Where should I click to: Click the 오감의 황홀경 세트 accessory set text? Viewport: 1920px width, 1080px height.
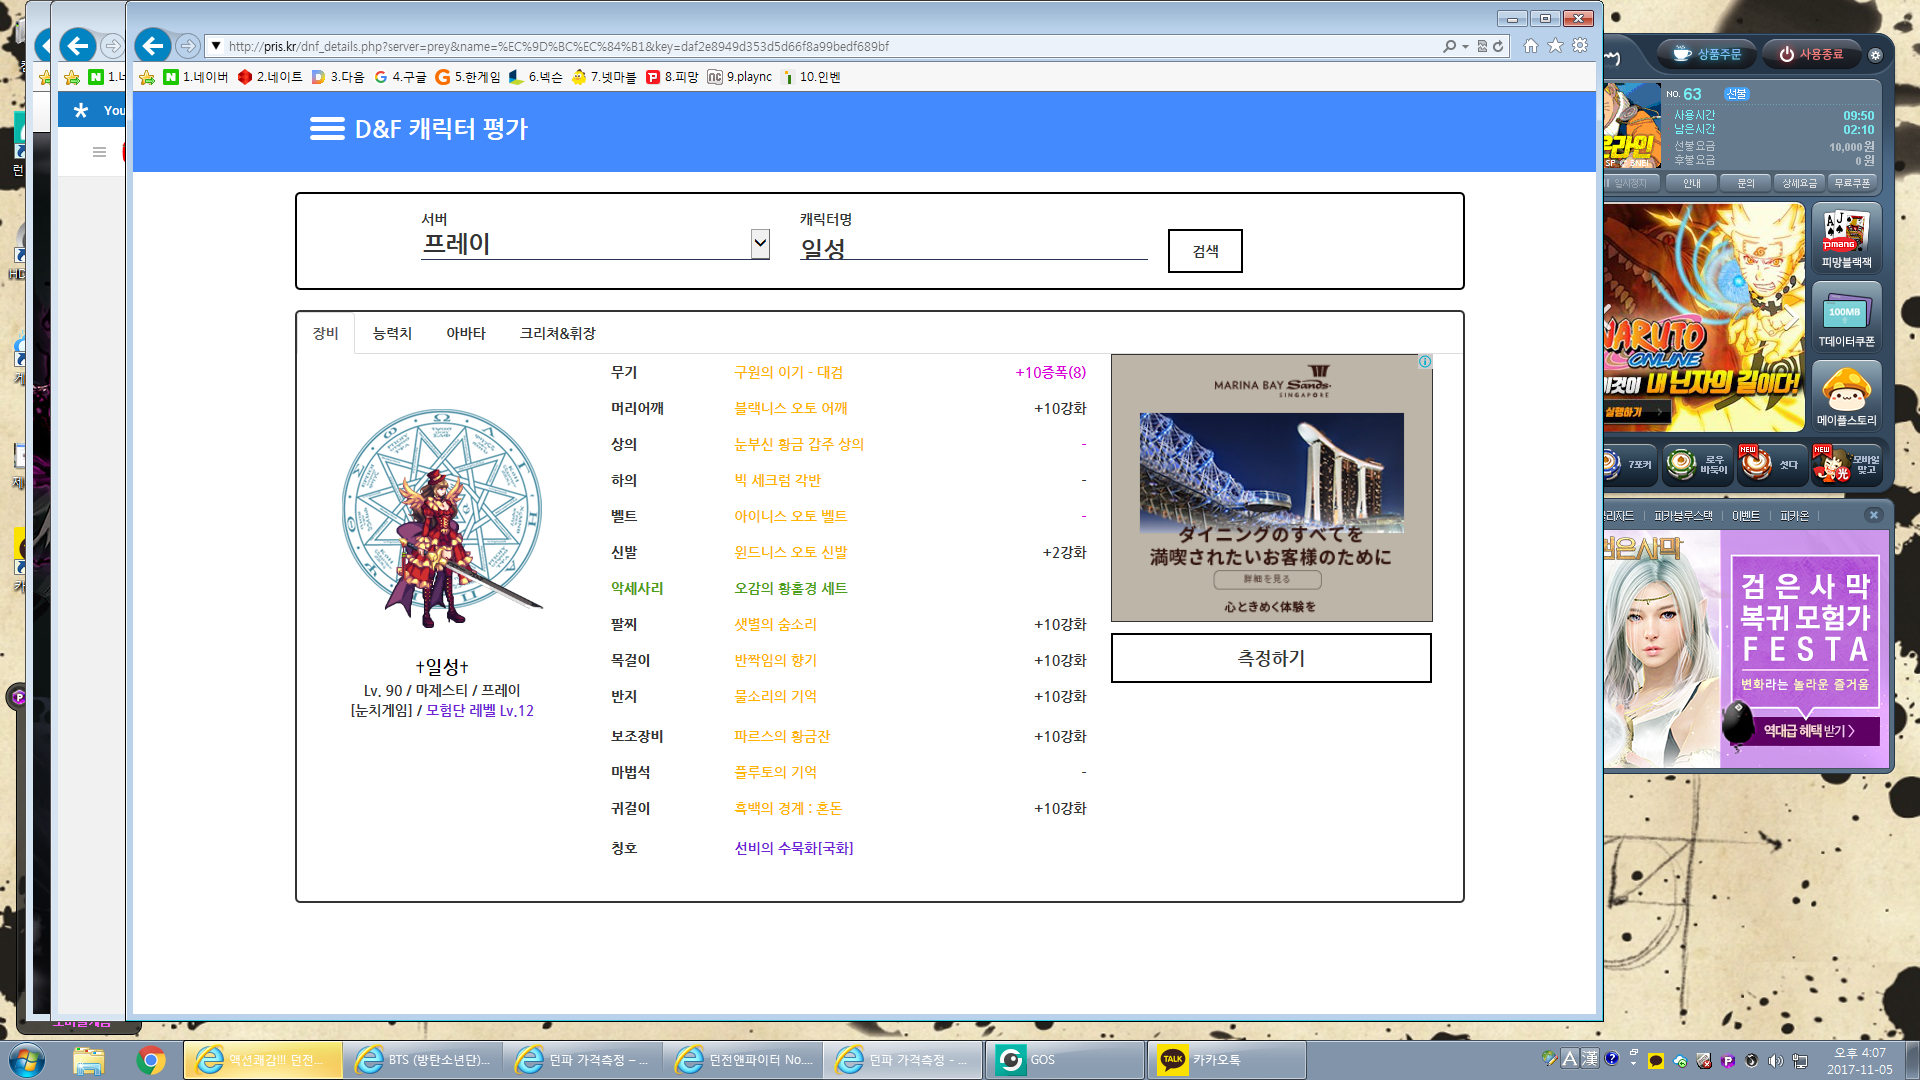(791, 588)
